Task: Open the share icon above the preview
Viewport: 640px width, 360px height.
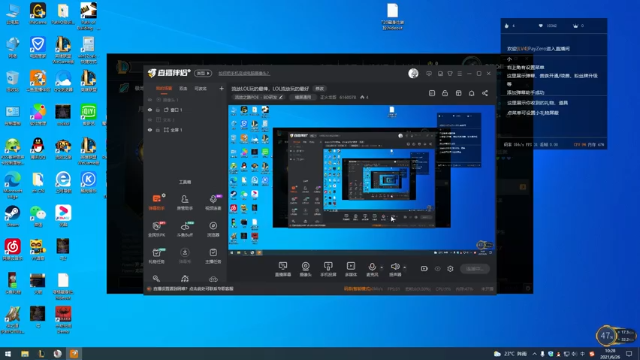Action: (x=485, y=93)
